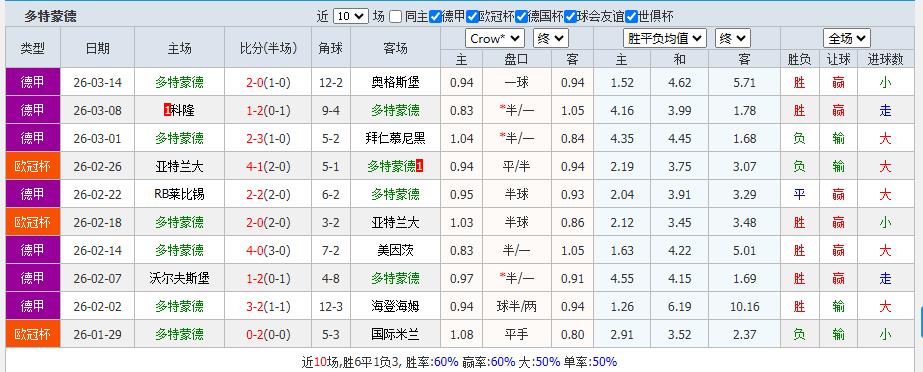Click score 2-3(1-0) against 拜仁慕尼黑

pos(268,138)
